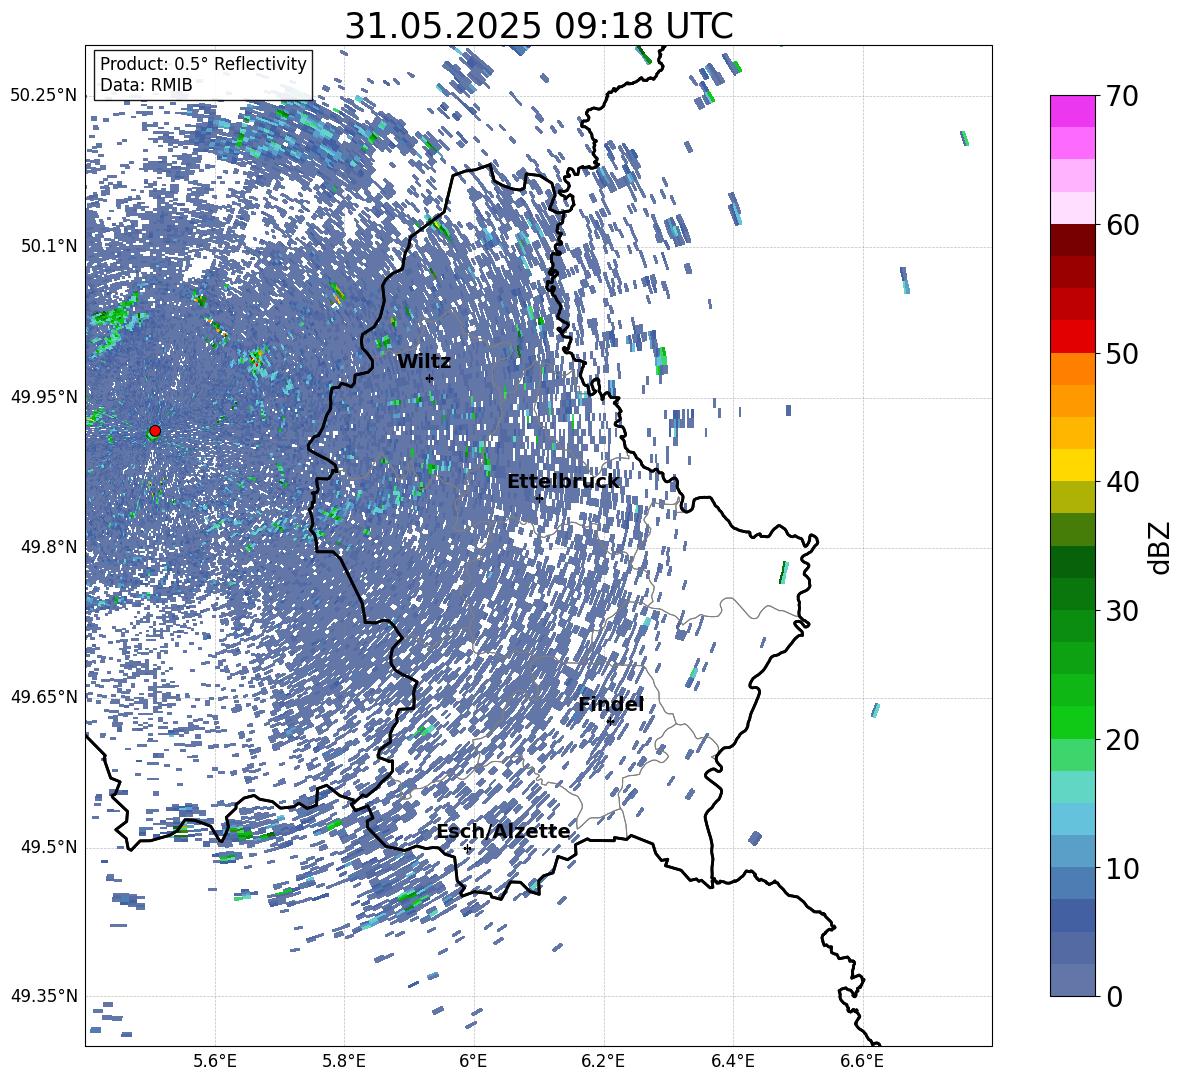1184x1081 pixels.
Task: Click the 49.95°N latitude label
Action: click(x=44, y=397)
